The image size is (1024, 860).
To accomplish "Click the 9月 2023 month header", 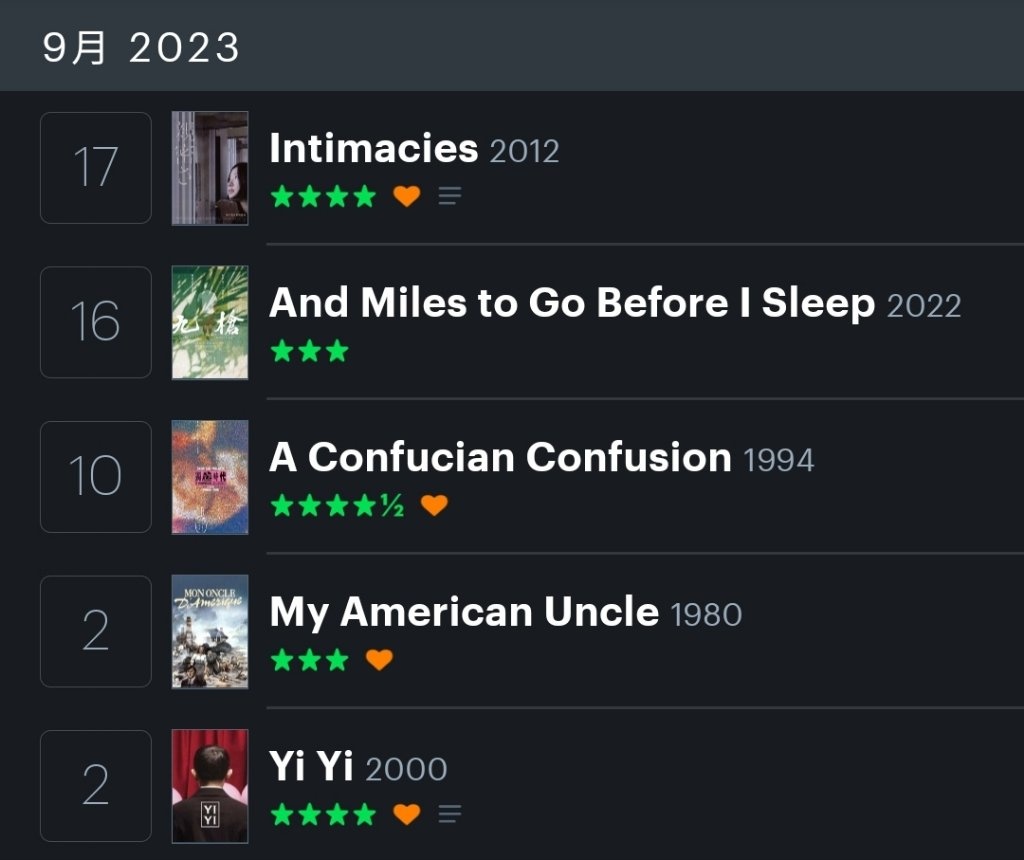I will [x=140, y=48].
